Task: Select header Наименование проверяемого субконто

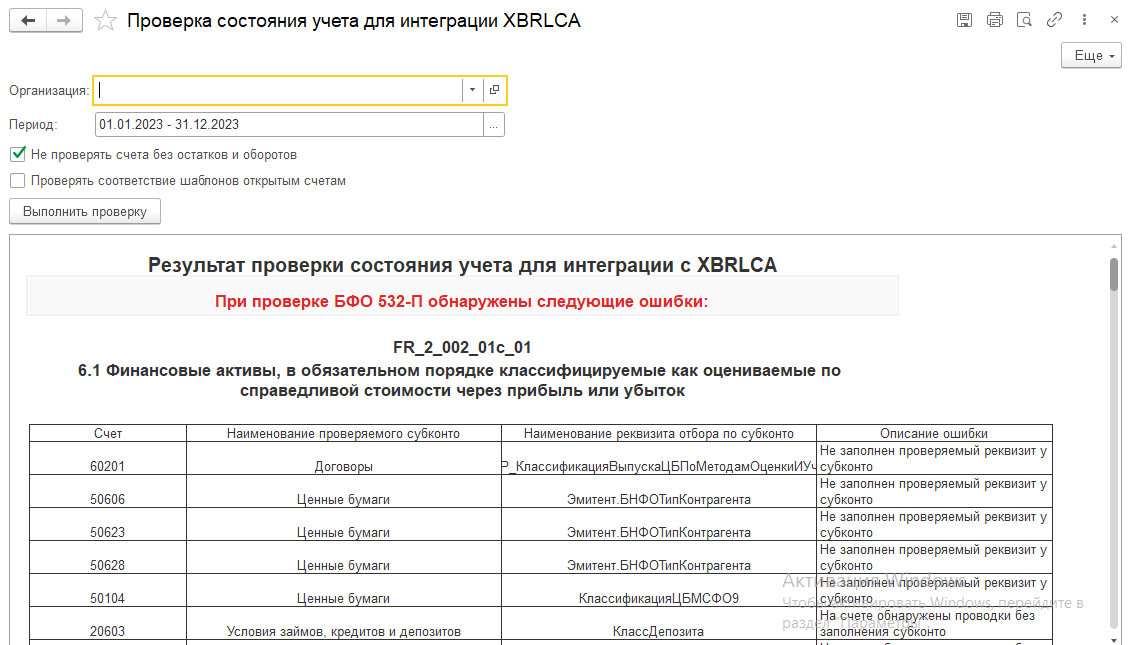Action: (344, 433)
